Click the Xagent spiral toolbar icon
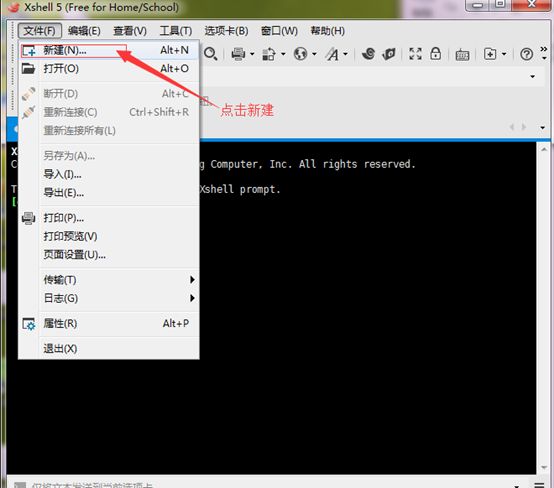Image resolution: width=554 pixels, height=488 pixels. 368,54
